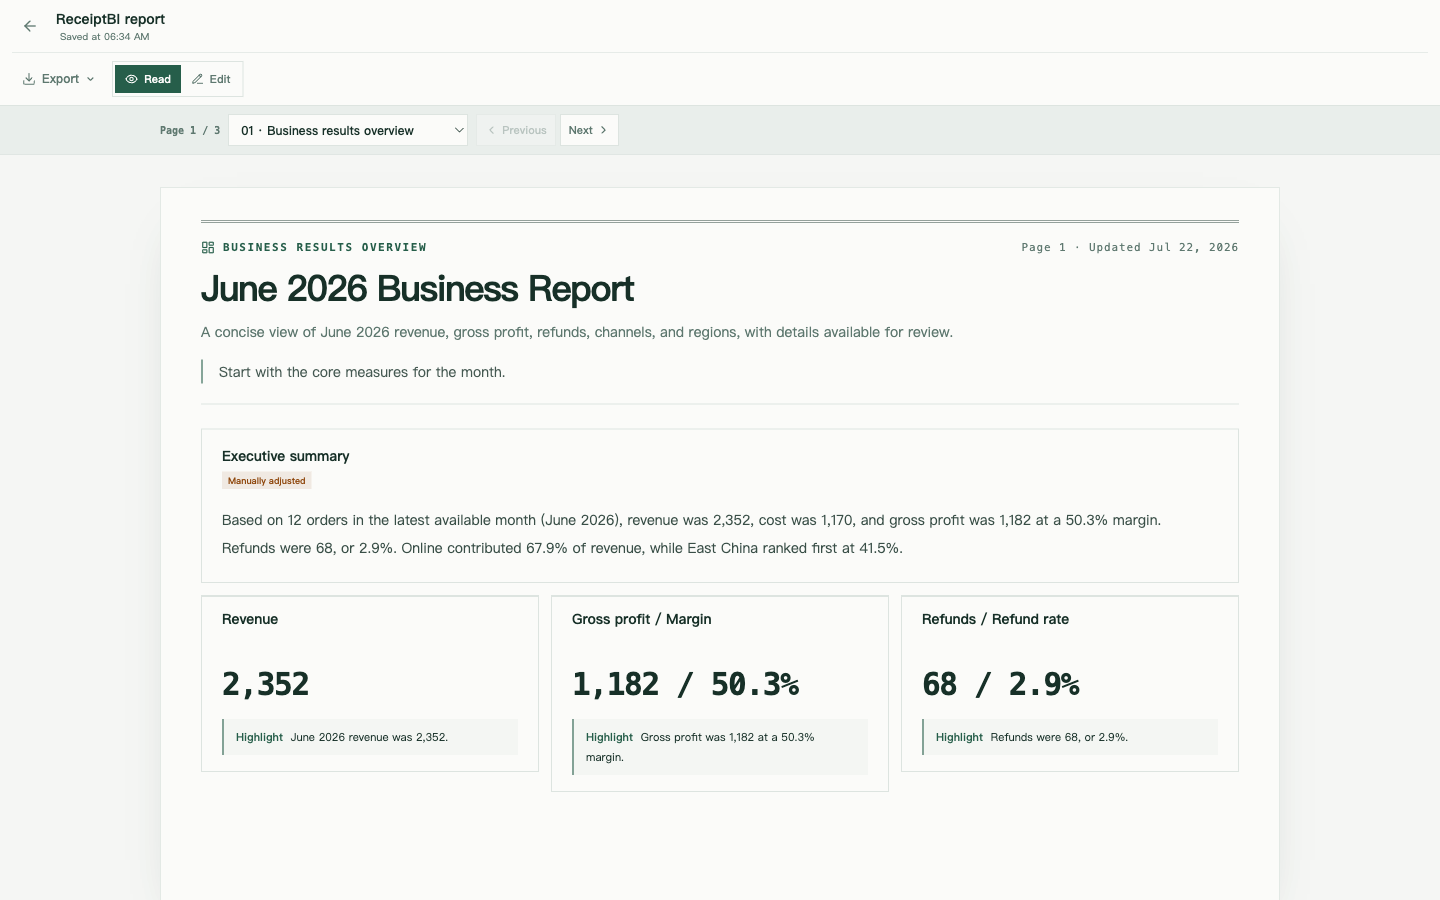
Task: Click the Business Results Overview grid icon
Action: click(208, 247)
